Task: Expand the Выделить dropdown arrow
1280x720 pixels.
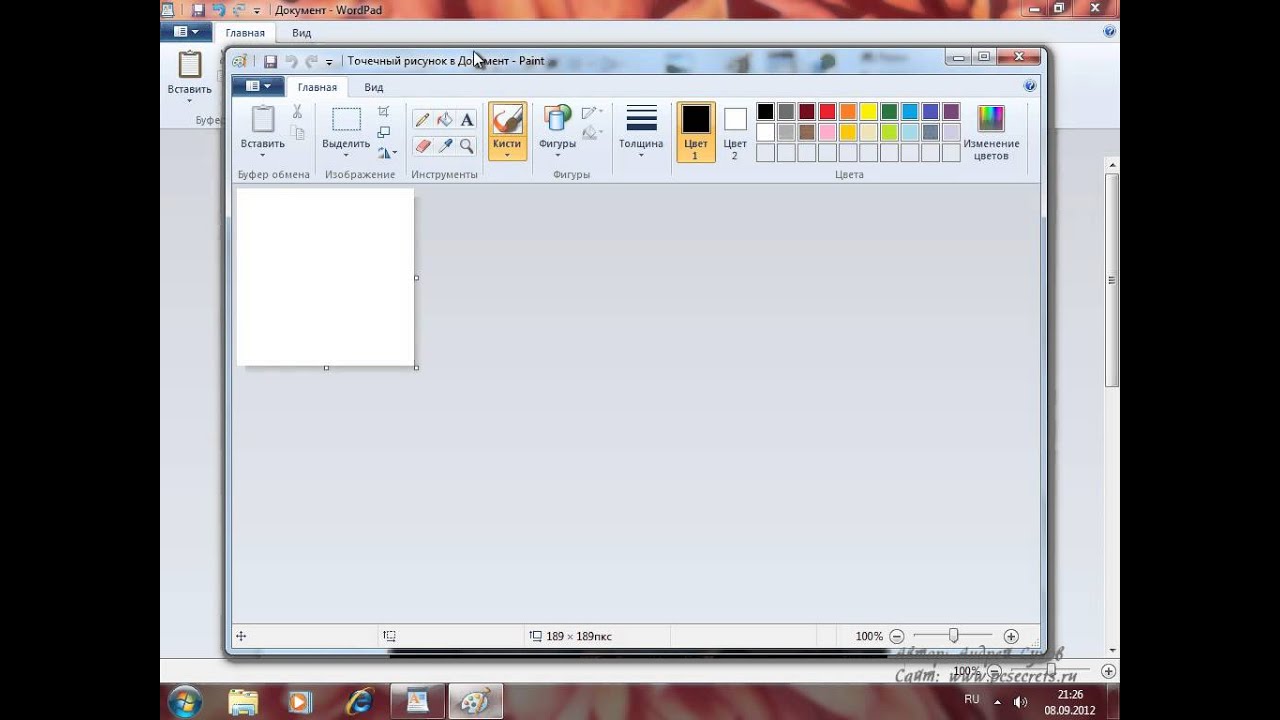Action: 346,155
